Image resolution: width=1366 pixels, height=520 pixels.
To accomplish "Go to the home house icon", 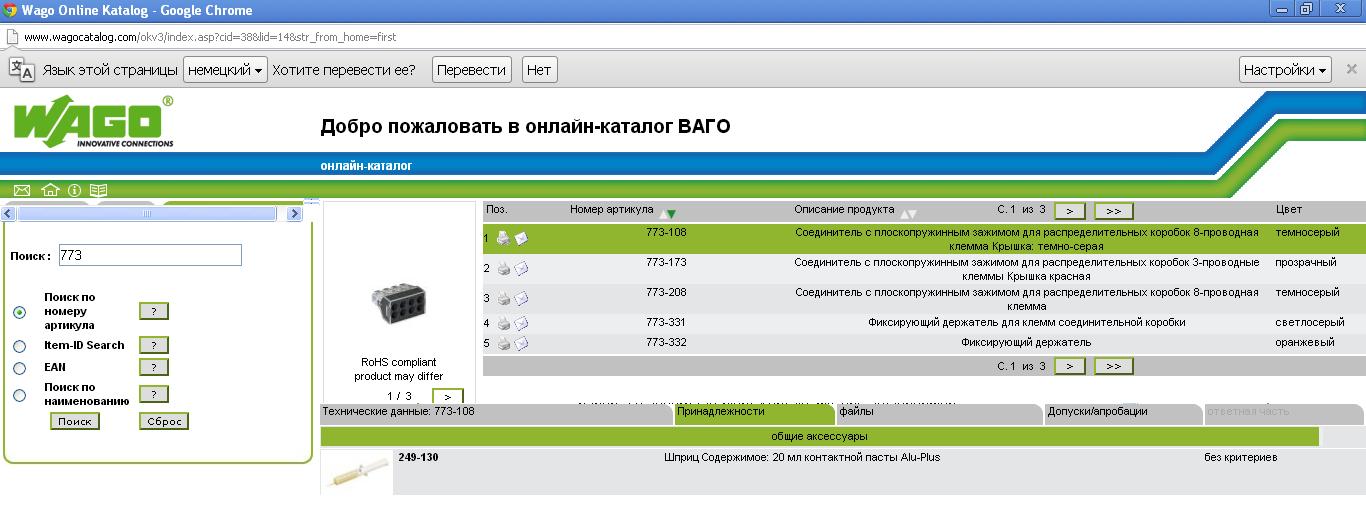I will (50, 190).
